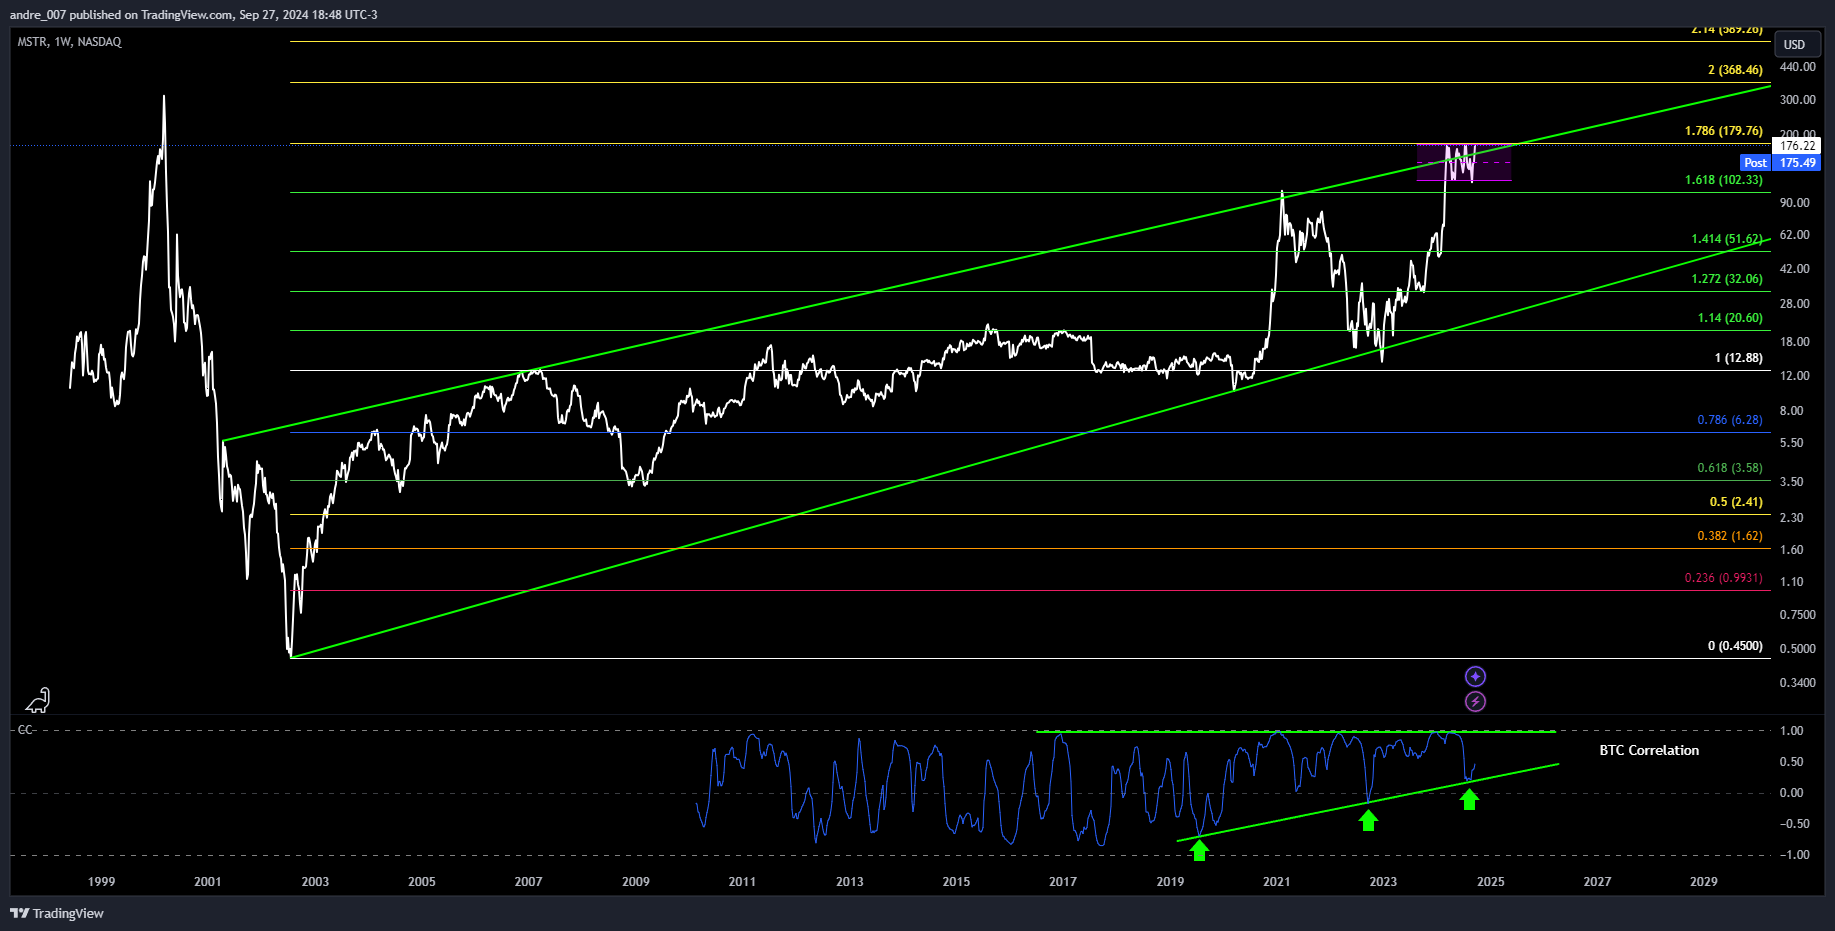Click the 2025 year on time axis
The height and width of the screenshot is (931, 1835).
tap(1490, 882)
